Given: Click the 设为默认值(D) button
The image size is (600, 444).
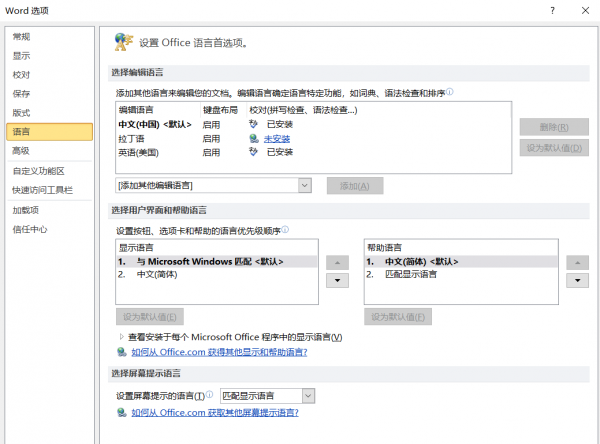Looking at the screenshot, I should 554,148.
